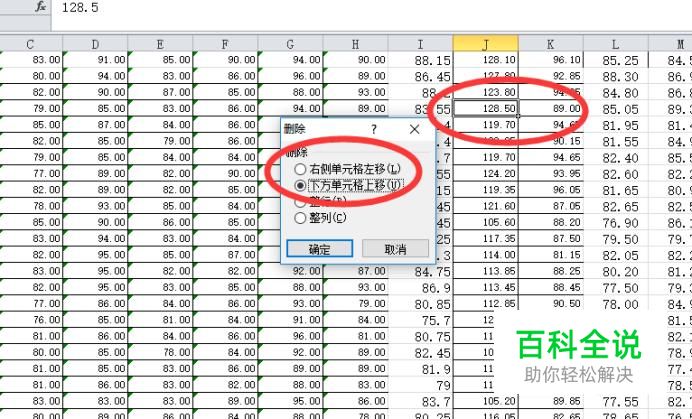Viewport: 692px width, 419px height.
Task: Click cell 80.20 in column L
Action: [x=616, y=272]
